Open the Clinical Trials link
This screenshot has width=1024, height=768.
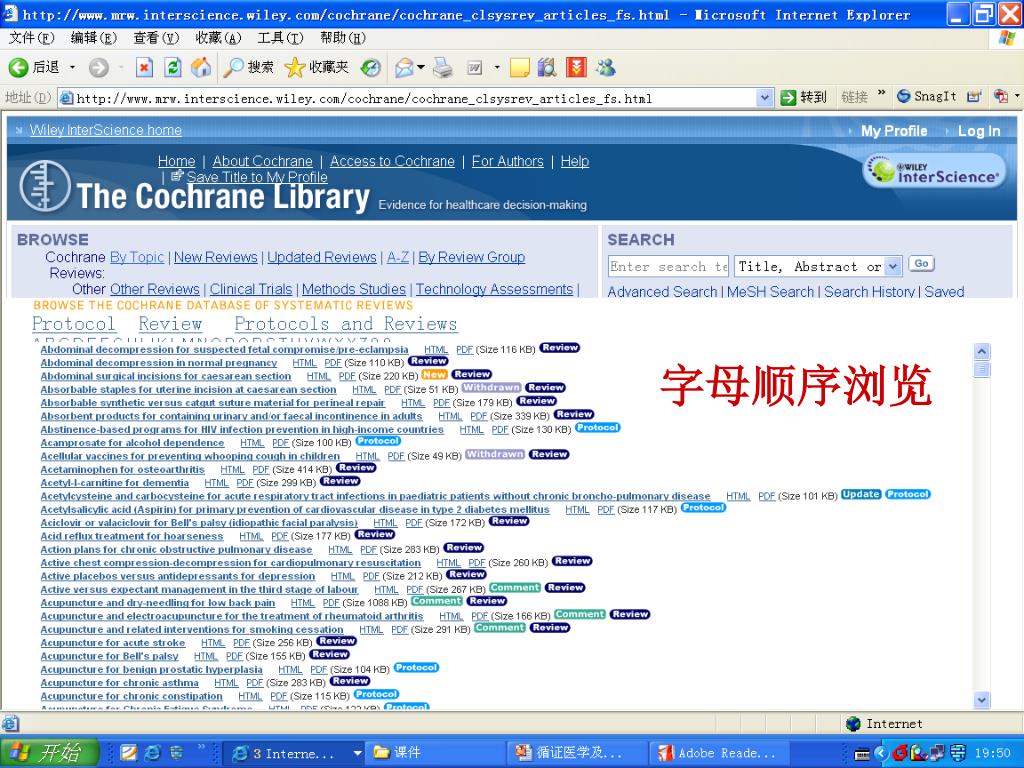click(251, 289)
